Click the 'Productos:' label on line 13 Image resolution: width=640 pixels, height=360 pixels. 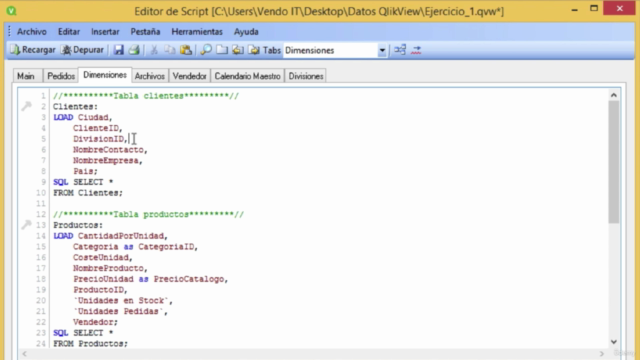point(78,225)
